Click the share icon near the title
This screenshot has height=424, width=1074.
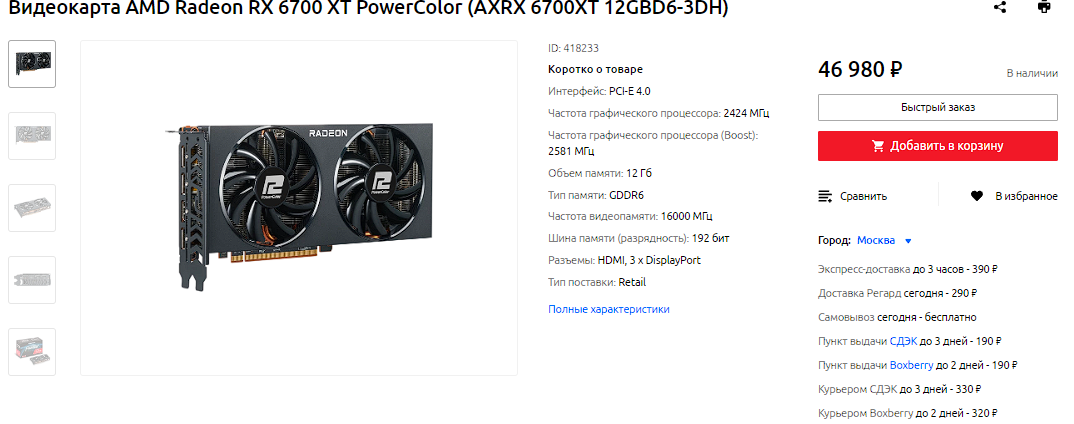pyautogui.click(x=1000, y=7)
